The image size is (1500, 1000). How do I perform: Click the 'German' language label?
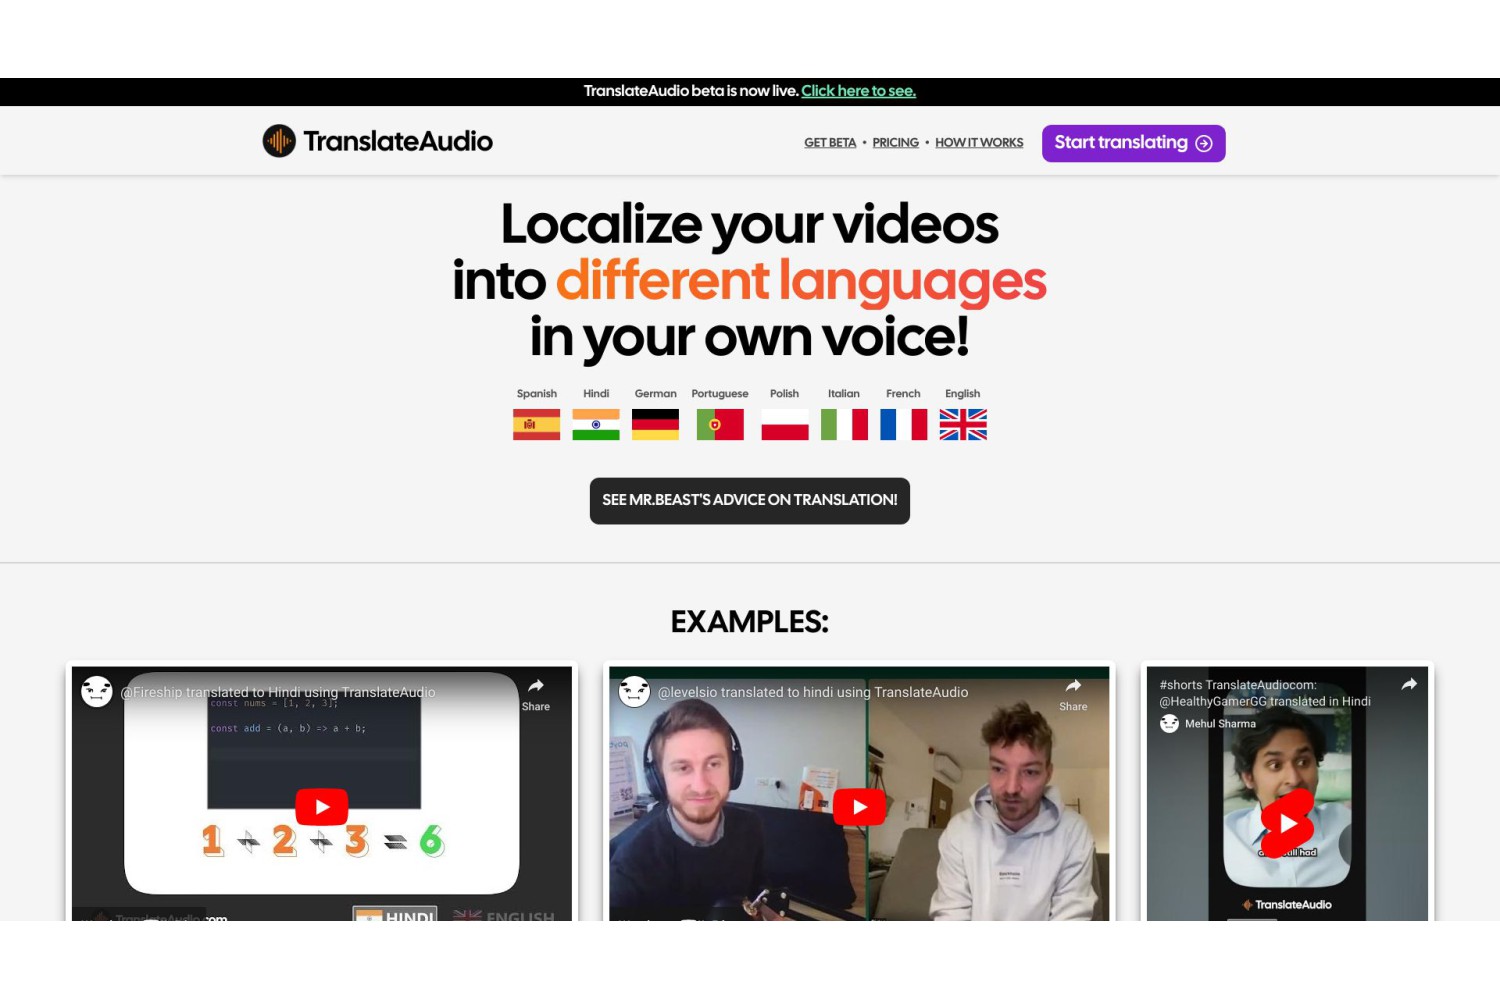(656, 394)
